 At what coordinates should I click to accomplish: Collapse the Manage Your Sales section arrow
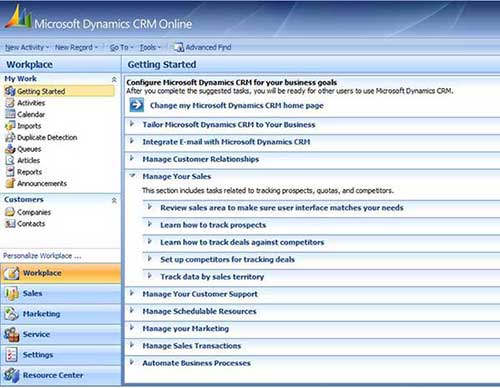point(132,175)
